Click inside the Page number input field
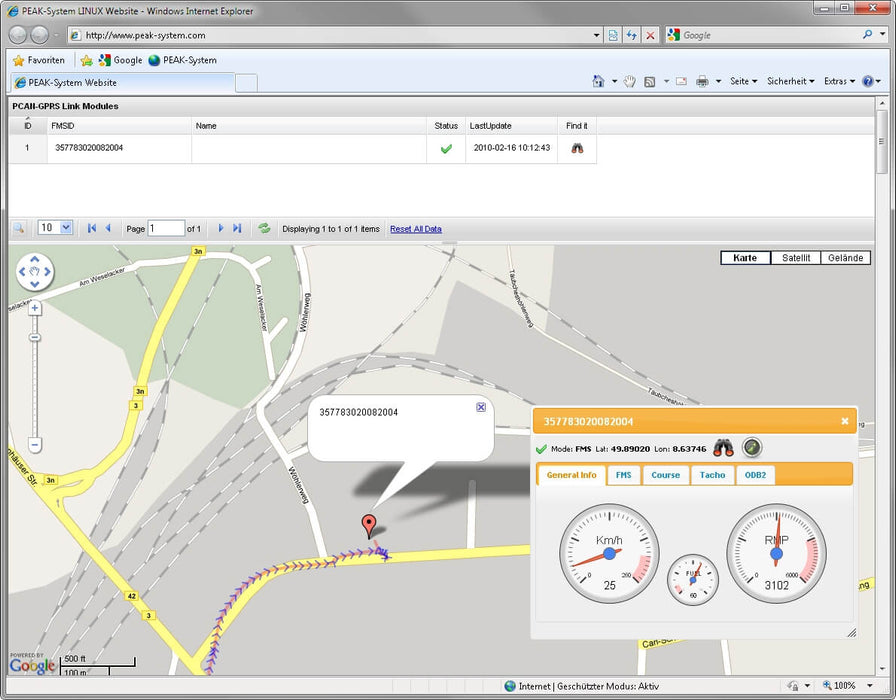 [167, 227]
